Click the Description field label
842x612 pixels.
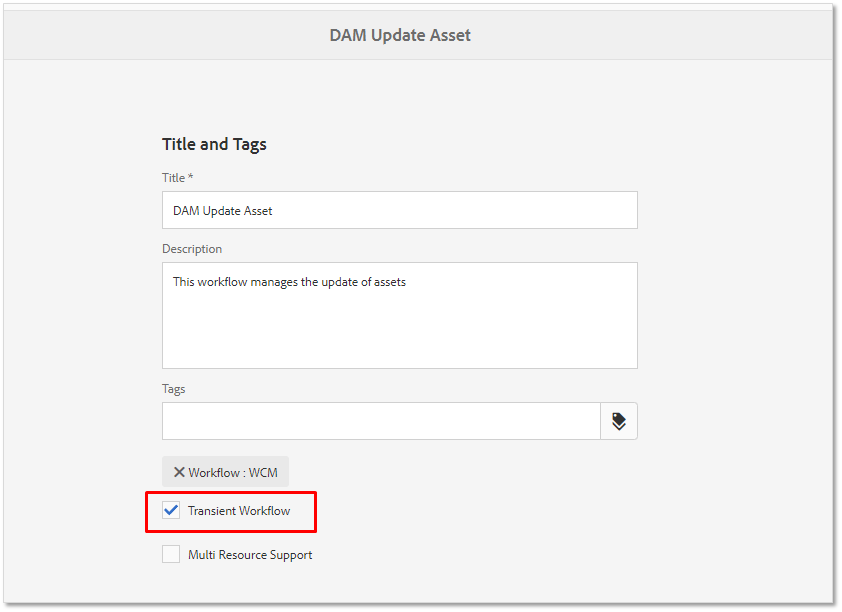(x=192, y=249)
